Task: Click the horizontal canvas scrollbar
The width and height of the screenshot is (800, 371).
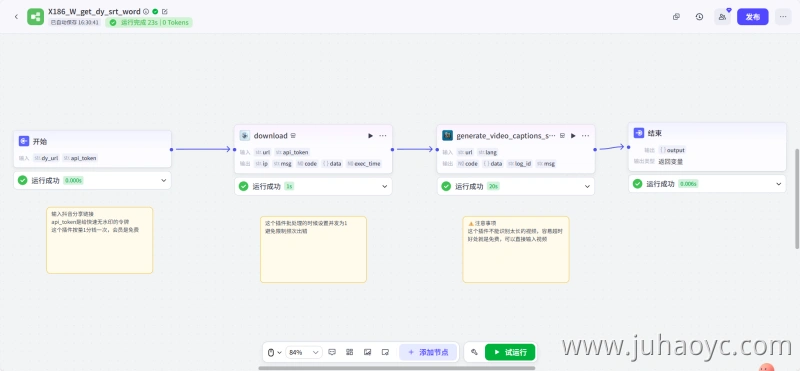Action: click(x=396, y=367)
